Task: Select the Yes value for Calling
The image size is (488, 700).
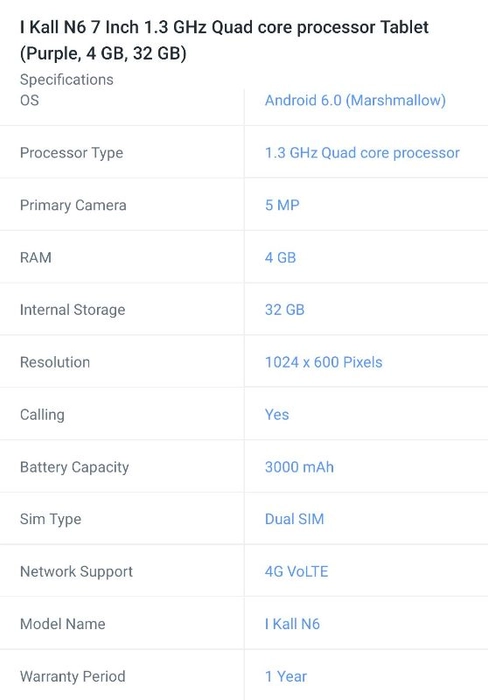Action: (x=277, y=414)
